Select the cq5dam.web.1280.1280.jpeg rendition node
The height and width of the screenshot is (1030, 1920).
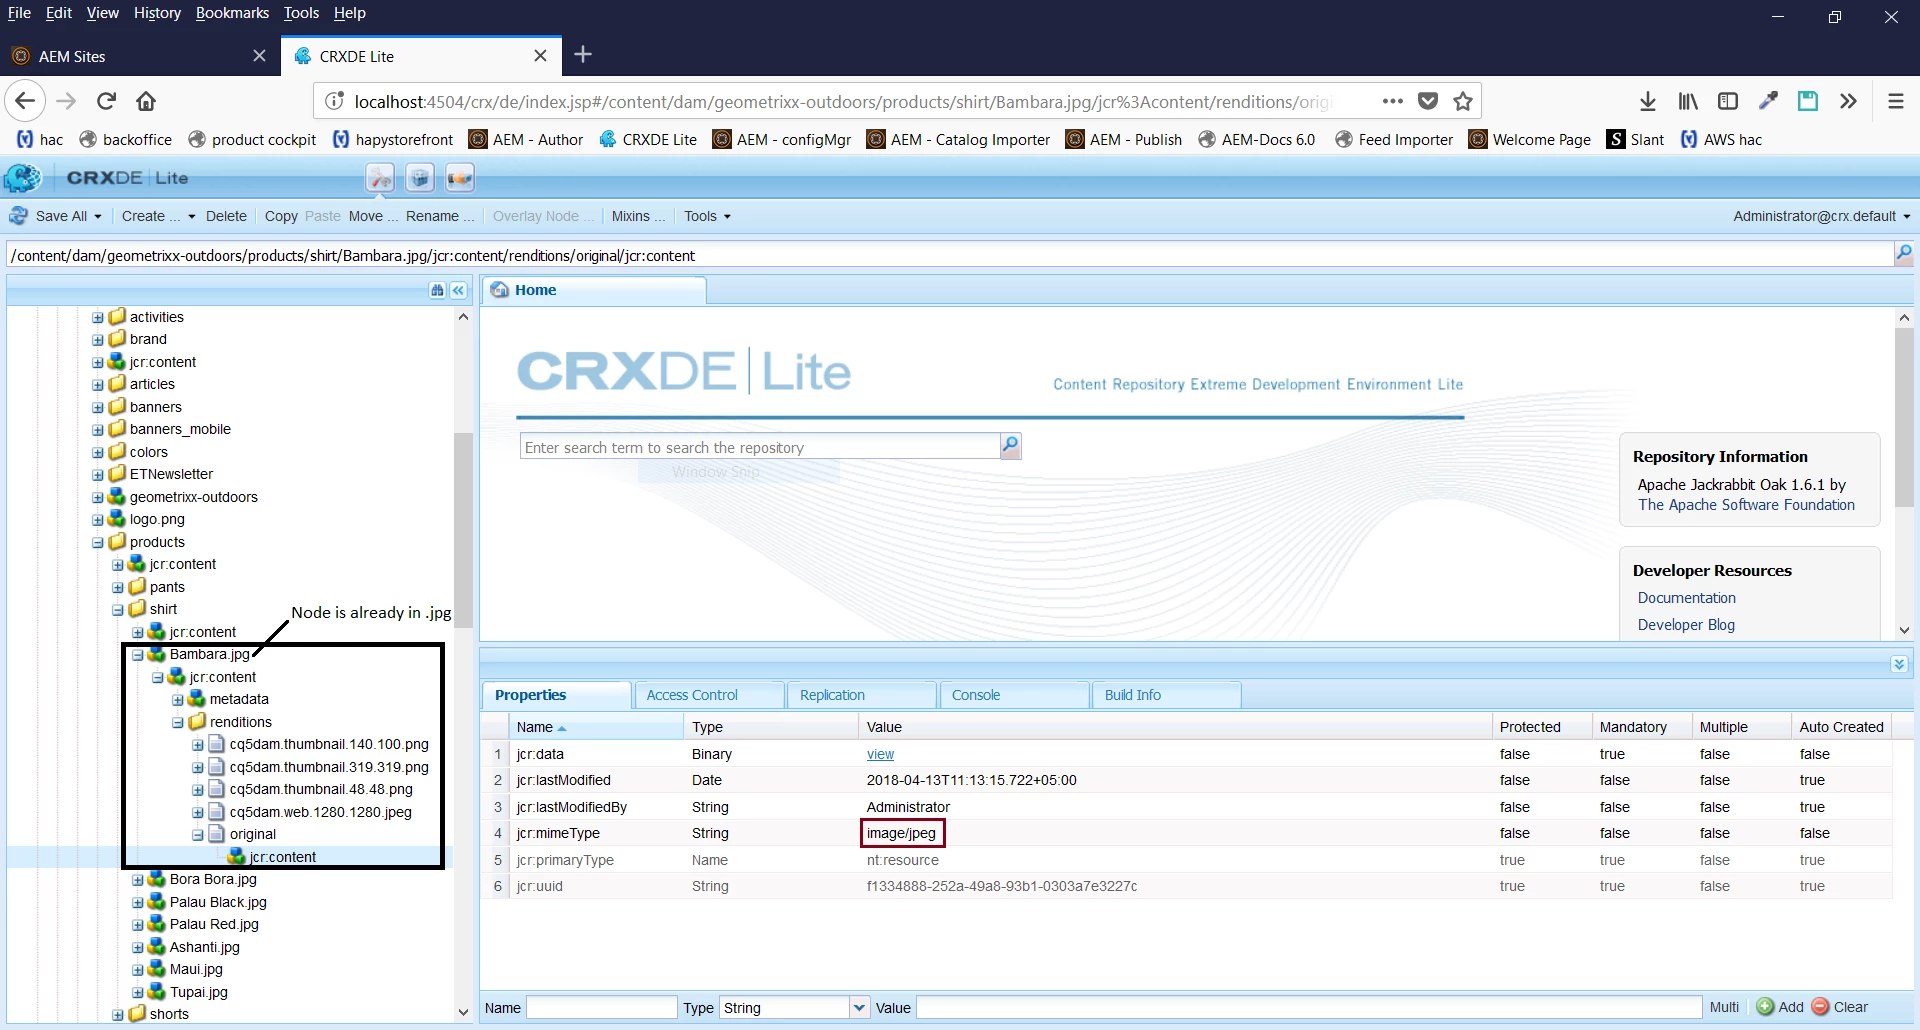click(x=320, y=812)
